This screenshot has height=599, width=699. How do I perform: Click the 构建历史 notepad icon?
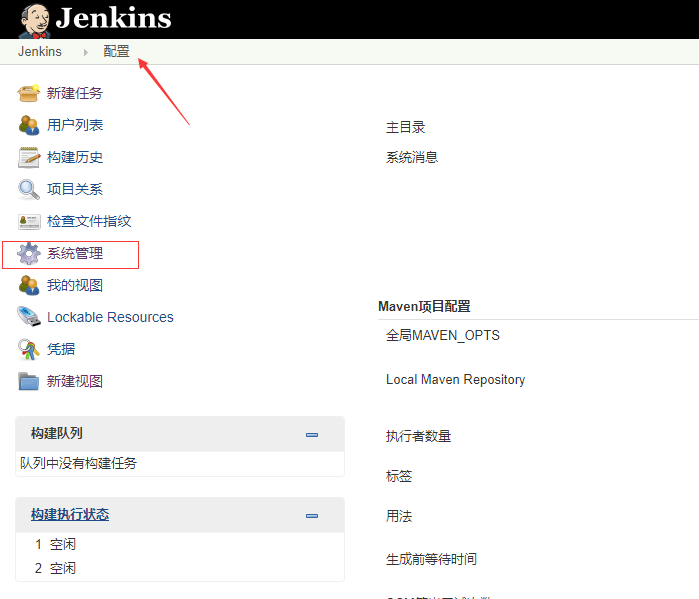coord(29,157)
